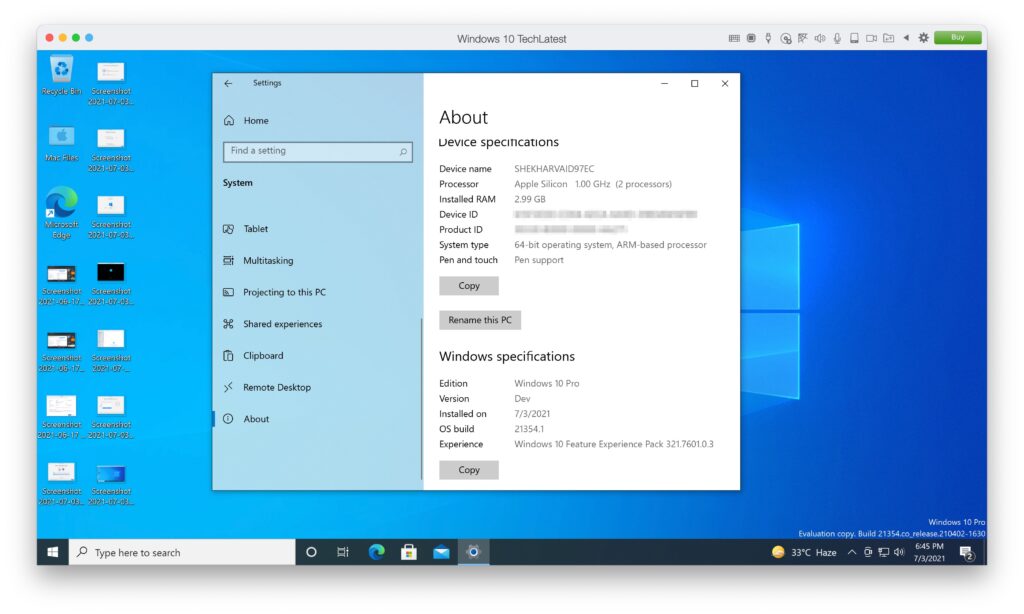Open Microsoft Edge from the taskbar
1024x614 pixels.
pyautogui.click(x=377, y=551)
